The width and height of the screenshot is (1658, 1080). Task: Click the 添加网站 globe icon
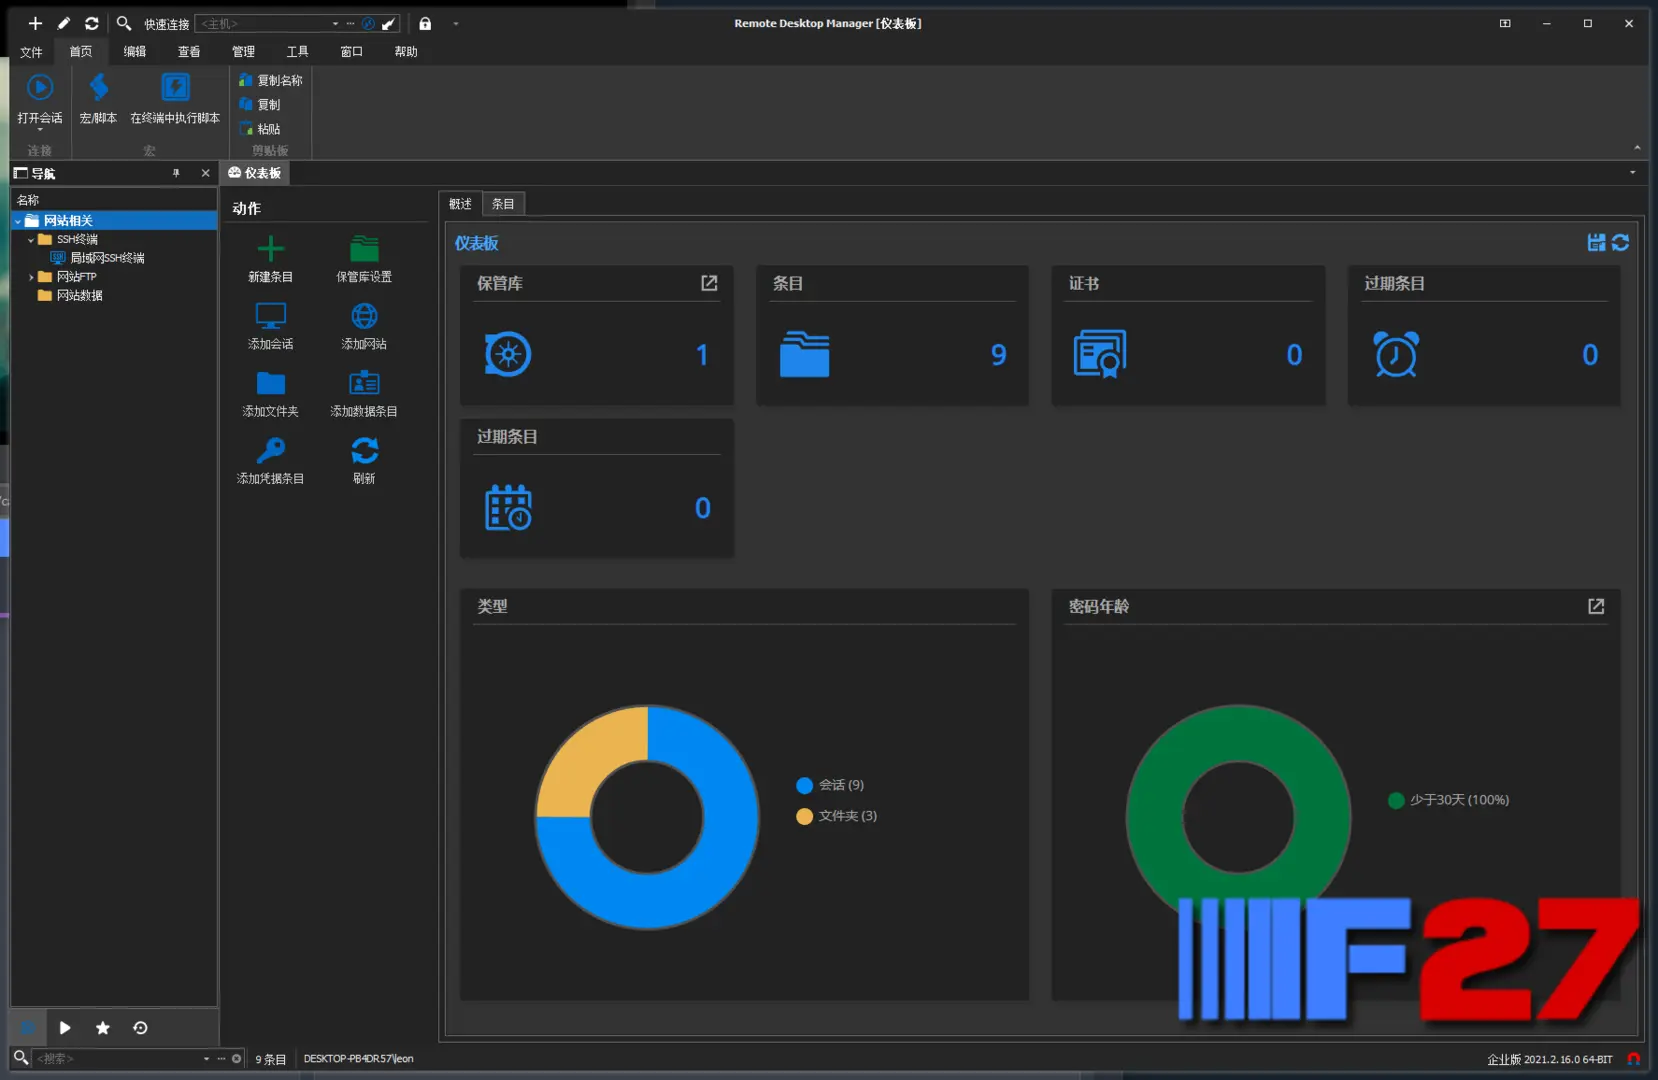coord(364,317)
